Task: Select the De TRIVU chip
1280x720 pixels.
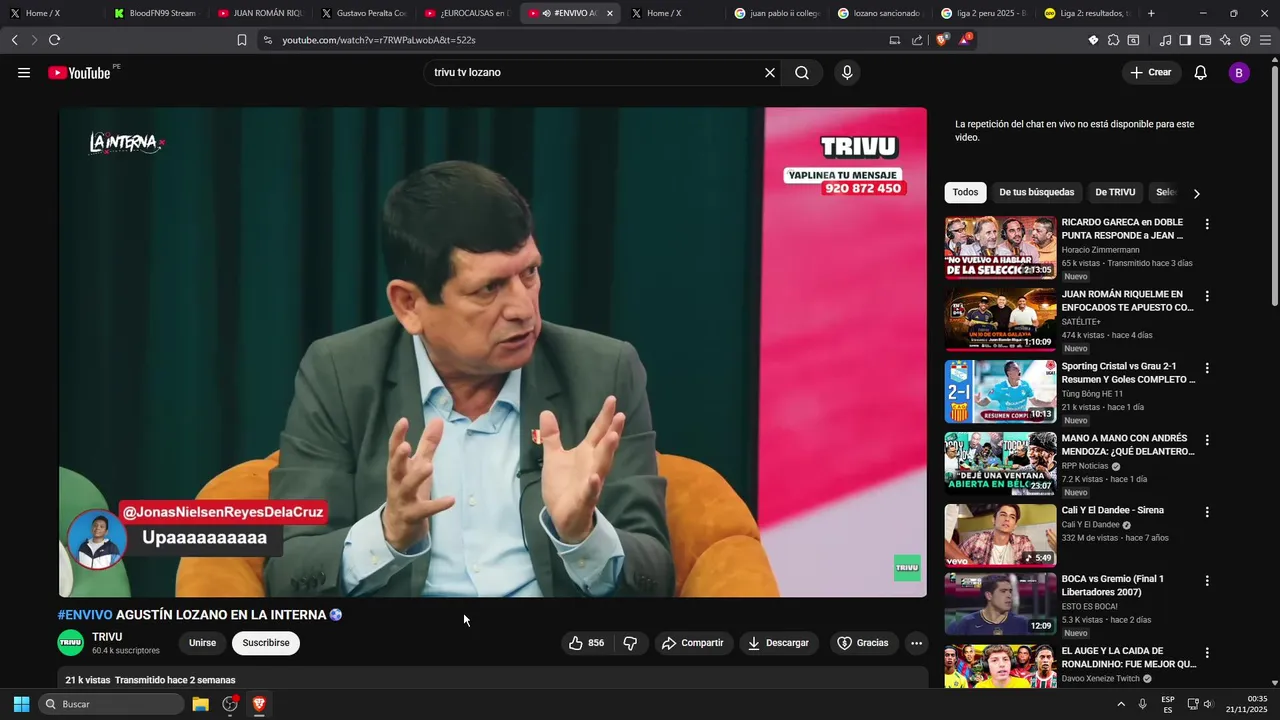Action: [x=1115, y=192]
